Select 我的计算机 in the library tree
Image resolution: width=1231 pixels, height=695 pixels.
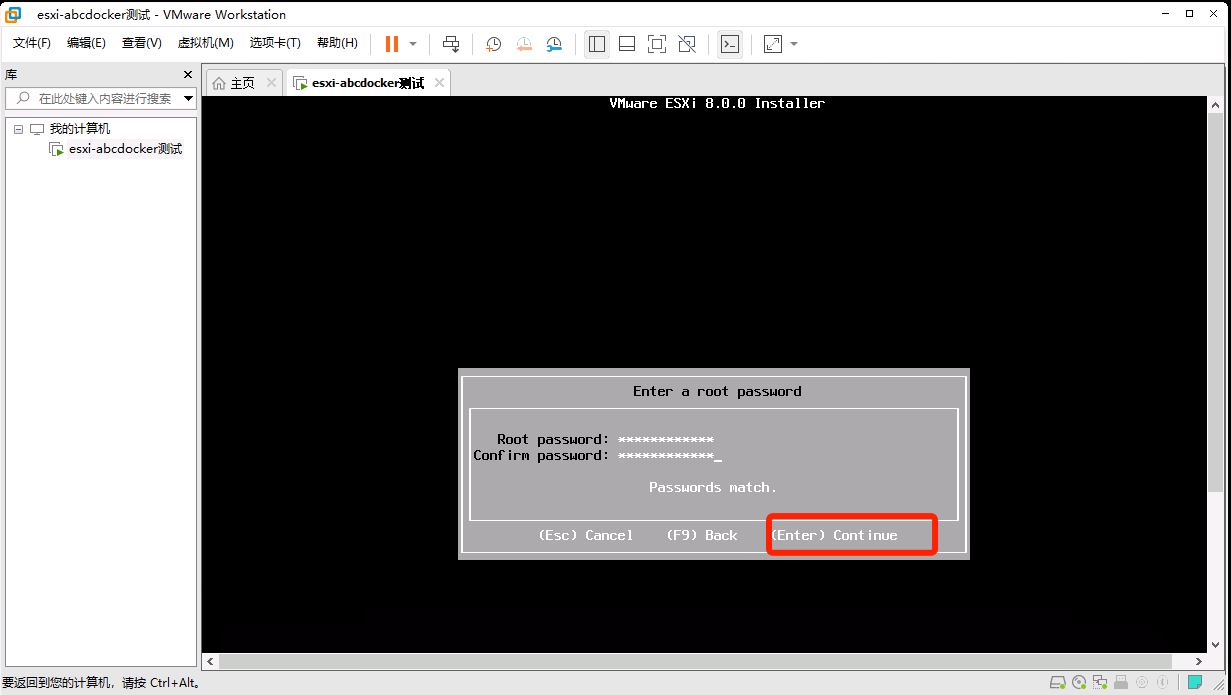tap(80, 129)
